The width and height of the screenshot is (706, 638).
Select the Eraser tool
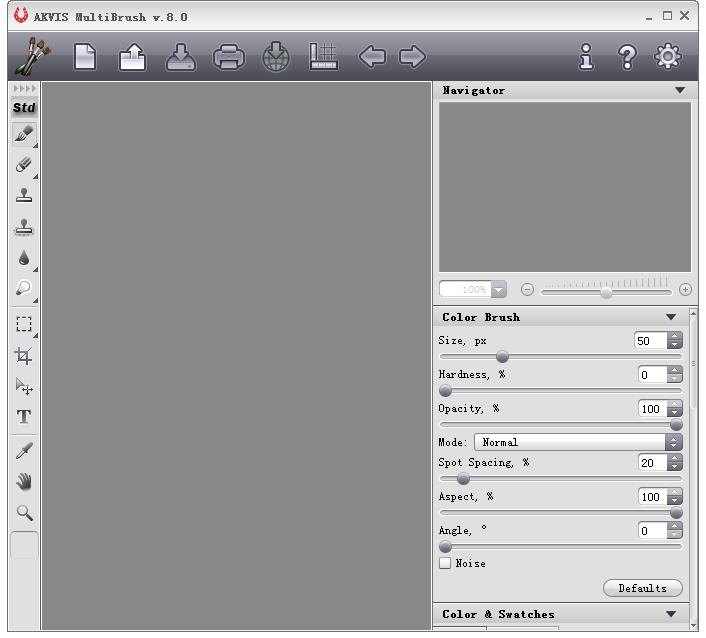tap(24, 165)
